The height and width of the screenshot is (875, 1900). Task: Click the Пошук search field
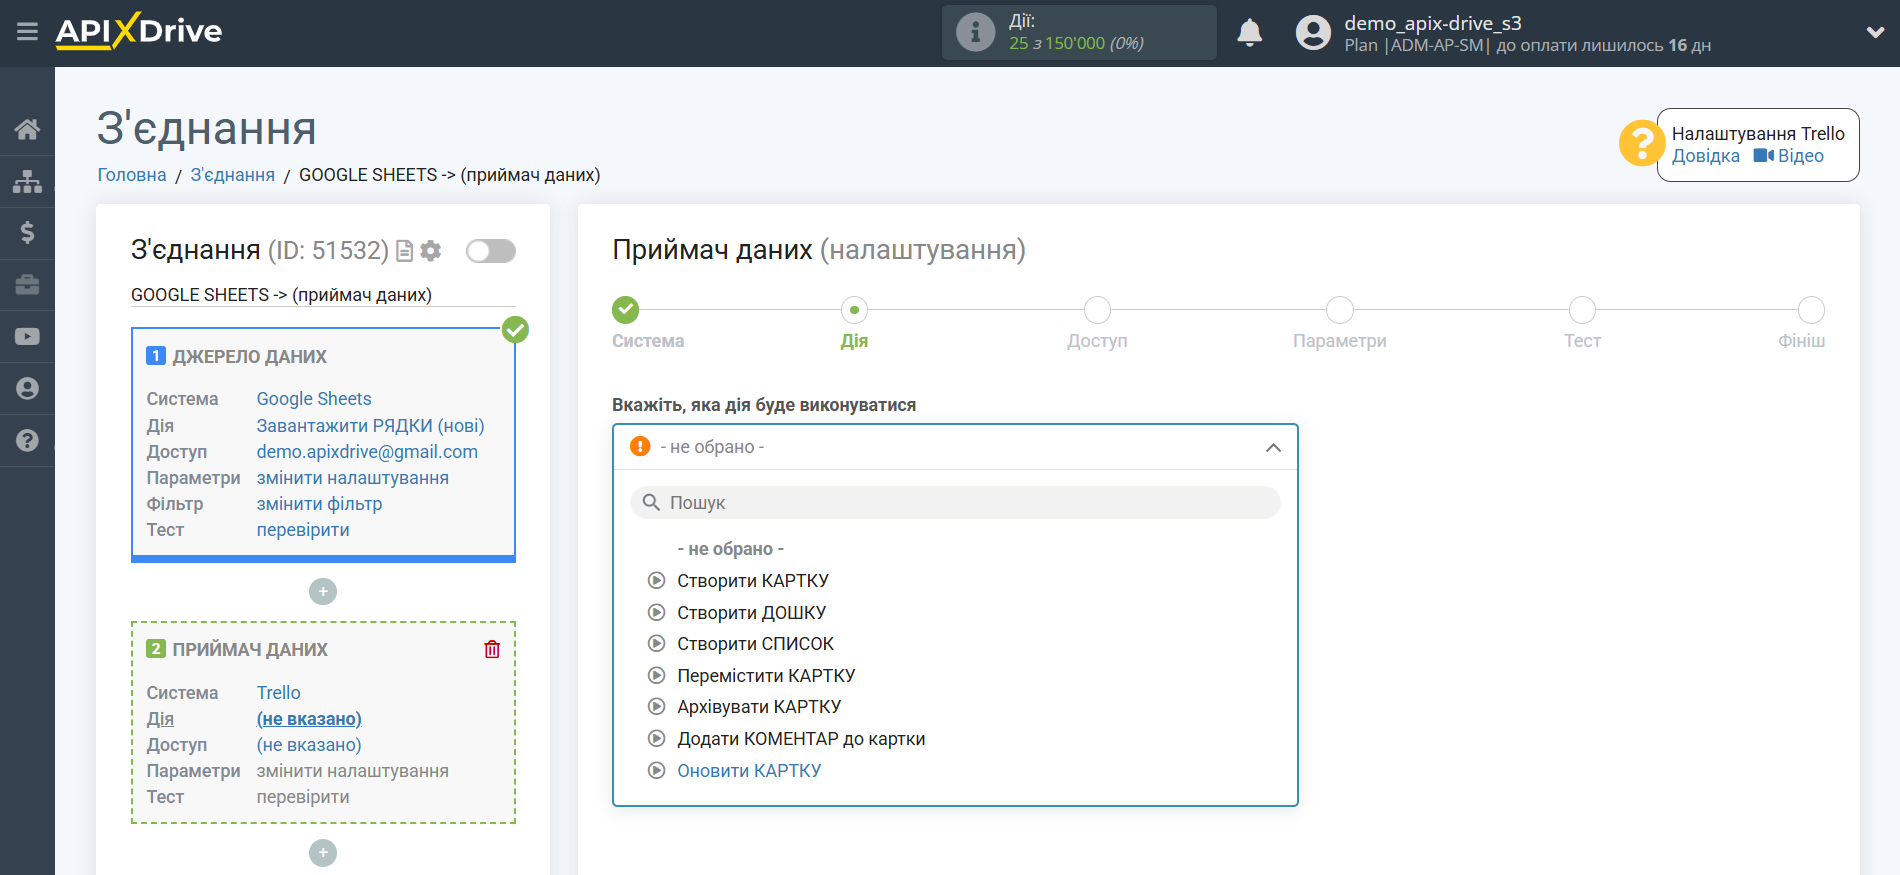click(955, 503)
